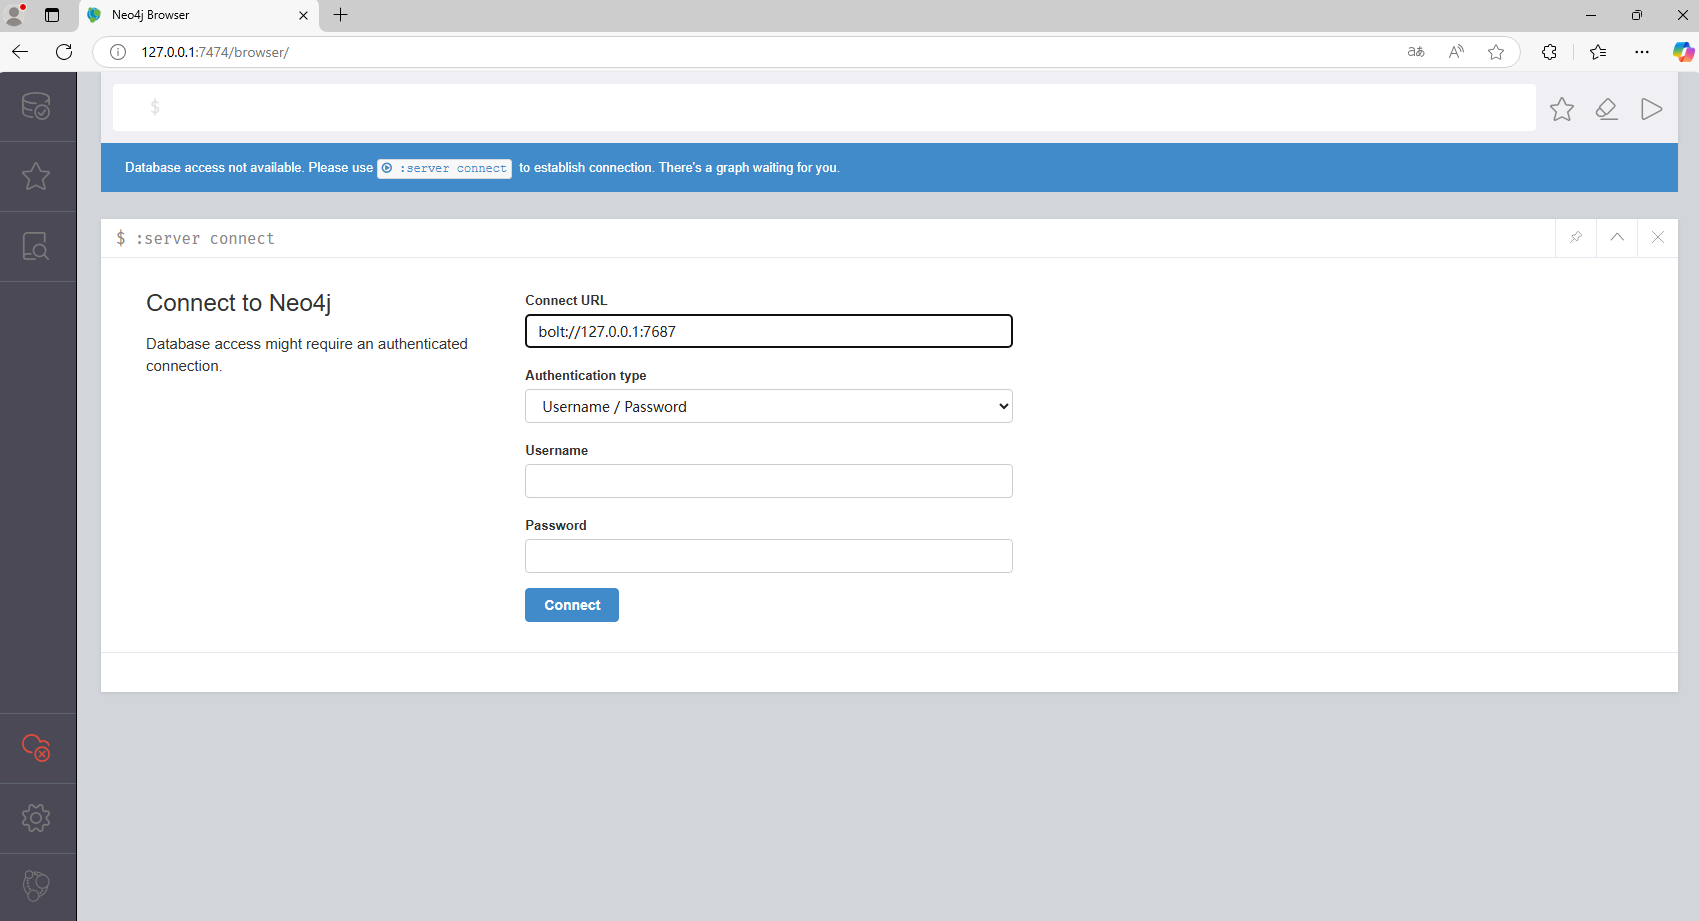Image resolution: width=1699 pixels, height=921 pixels.
Task: Clear the editor with eraser icon
Action: [1607, 109]
